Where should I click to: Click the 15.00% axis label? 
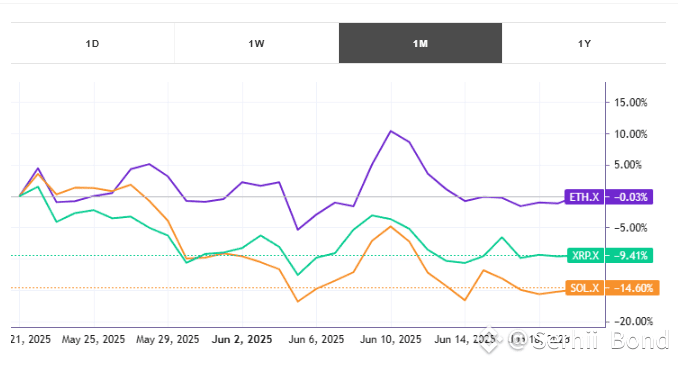click(x=631, y=102)
